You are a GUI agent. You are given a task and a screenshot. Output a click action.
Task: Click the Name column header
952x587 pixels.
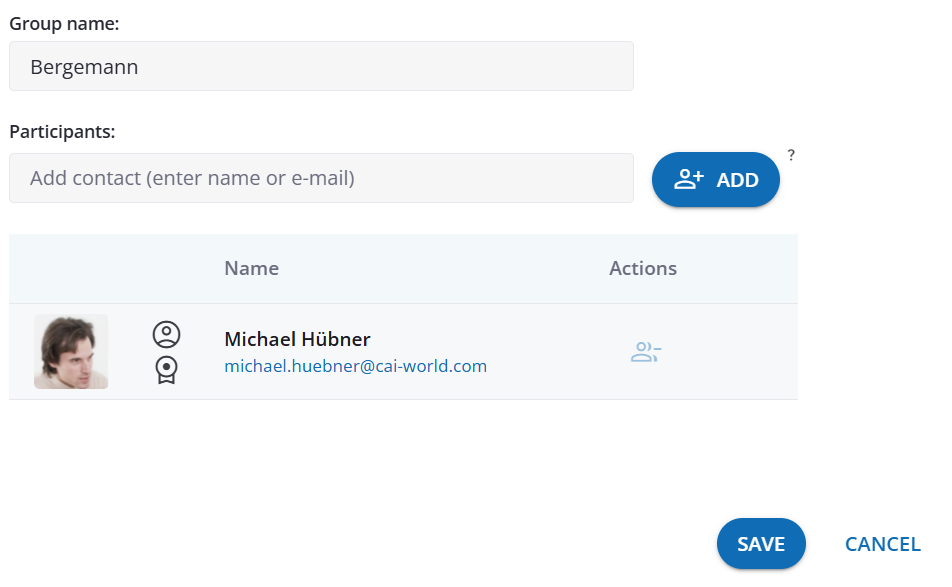point(251,268)
